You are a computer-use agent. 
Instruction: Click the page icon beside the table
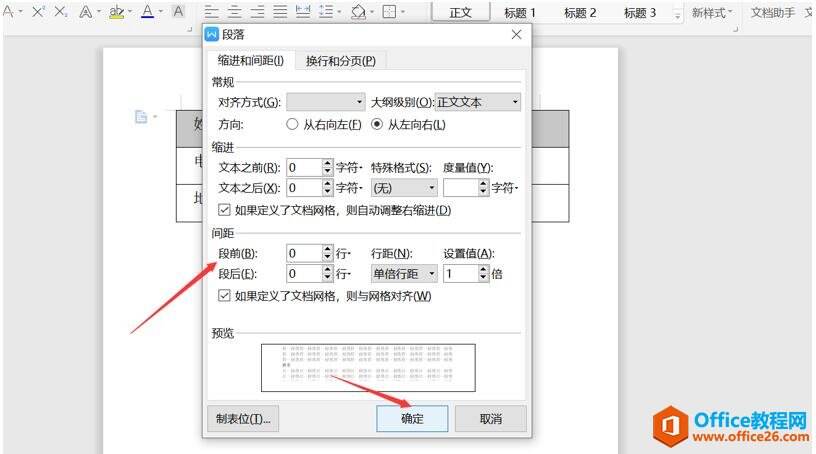[141, 117]
